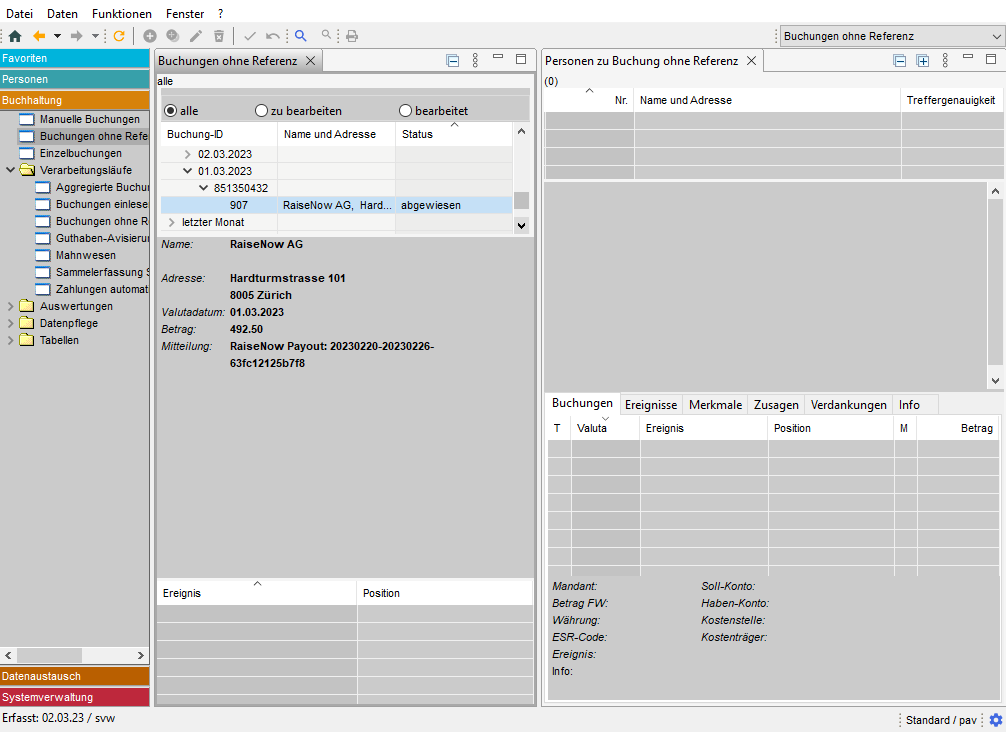Expand the Auswertungen folder
Viewport: 1006px width, 732px height.
12,307
